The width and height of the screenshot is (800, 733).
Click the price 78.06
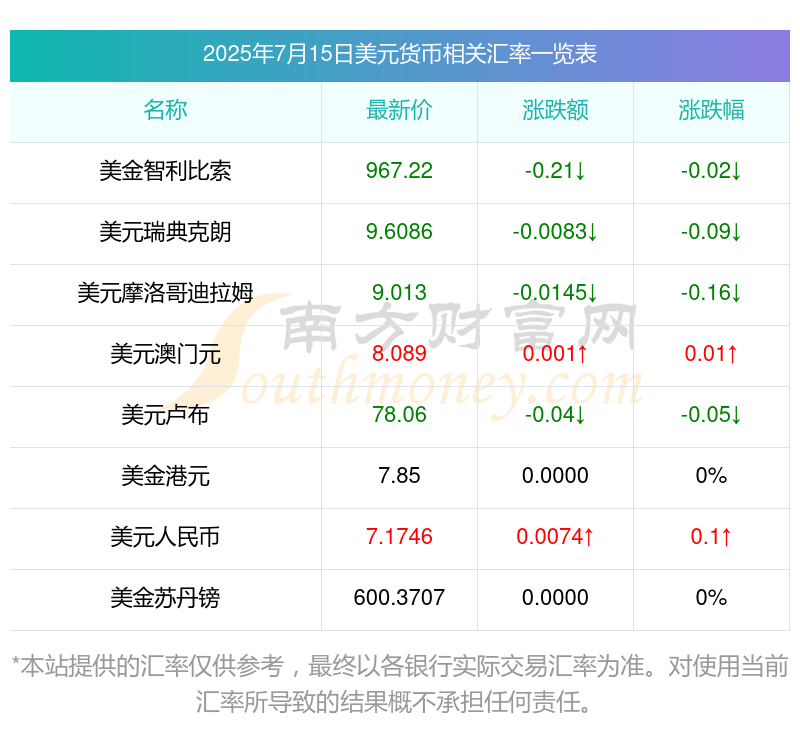point(399,415)
